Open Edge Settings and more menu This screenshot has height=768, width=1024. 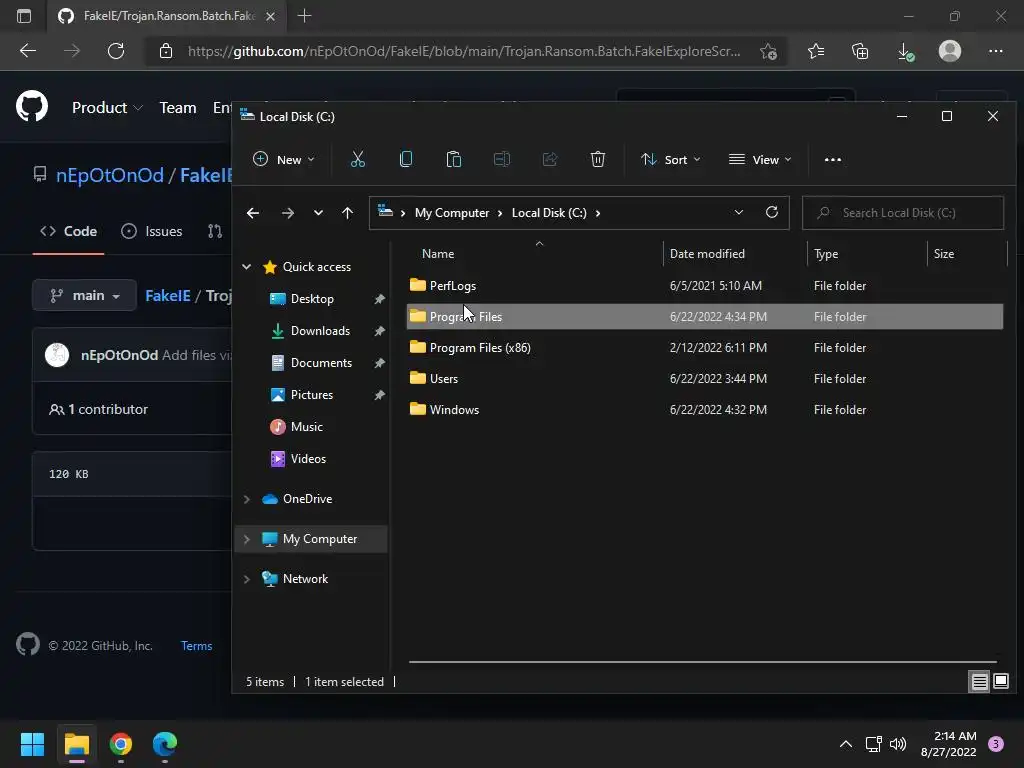coord(995,51)
